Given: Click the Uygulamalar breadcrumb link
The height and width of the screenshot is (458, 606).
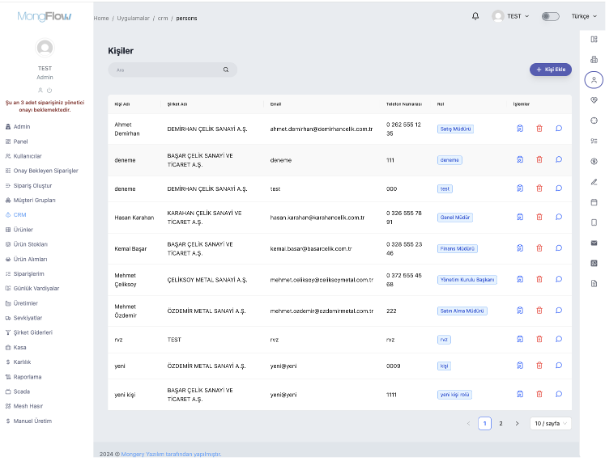Looking at the screenshot, I should [133, 18].
